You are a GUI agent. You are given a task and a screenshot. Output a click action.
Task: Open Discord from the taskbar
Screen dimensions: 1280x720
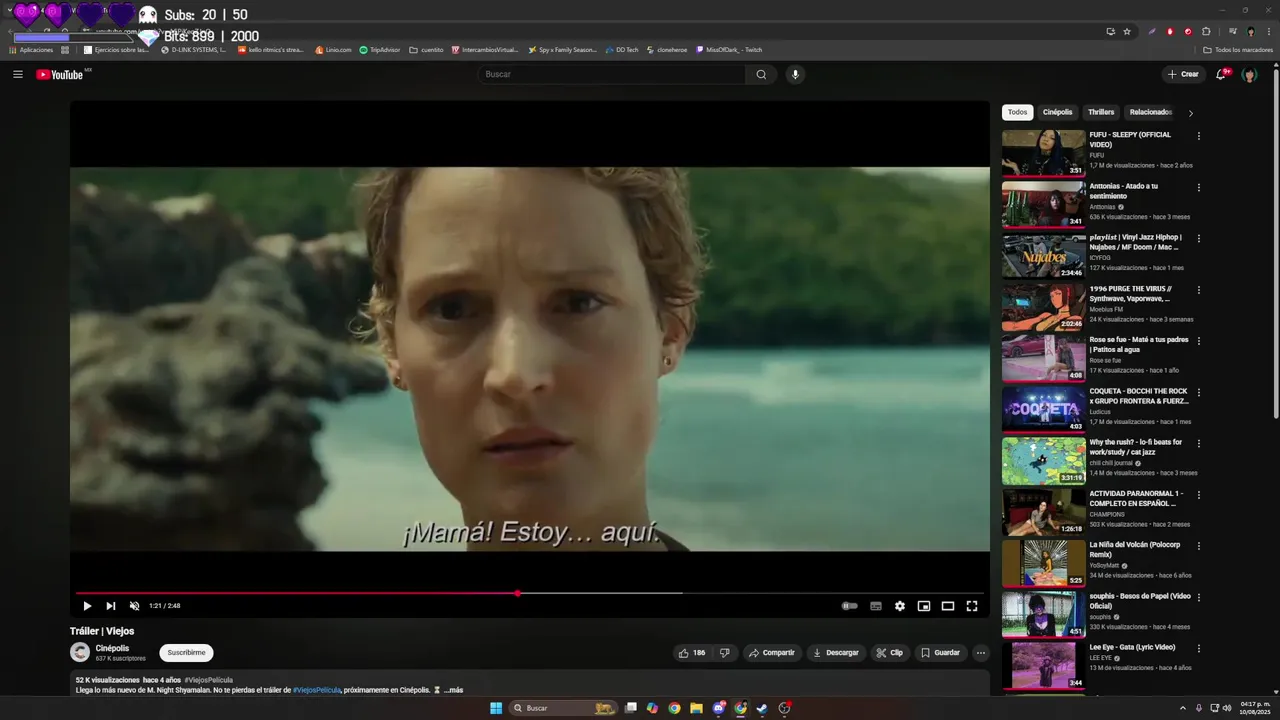tap(718, 708)
